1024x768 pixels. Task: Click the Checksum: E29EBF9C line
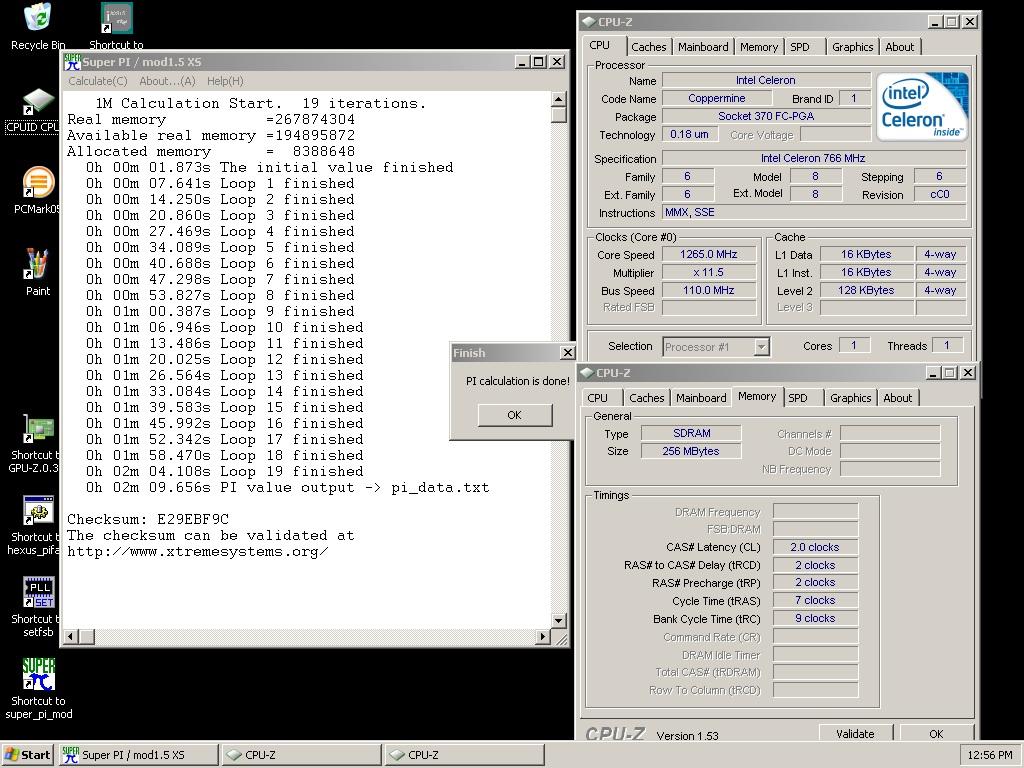(x=148, y=519)
